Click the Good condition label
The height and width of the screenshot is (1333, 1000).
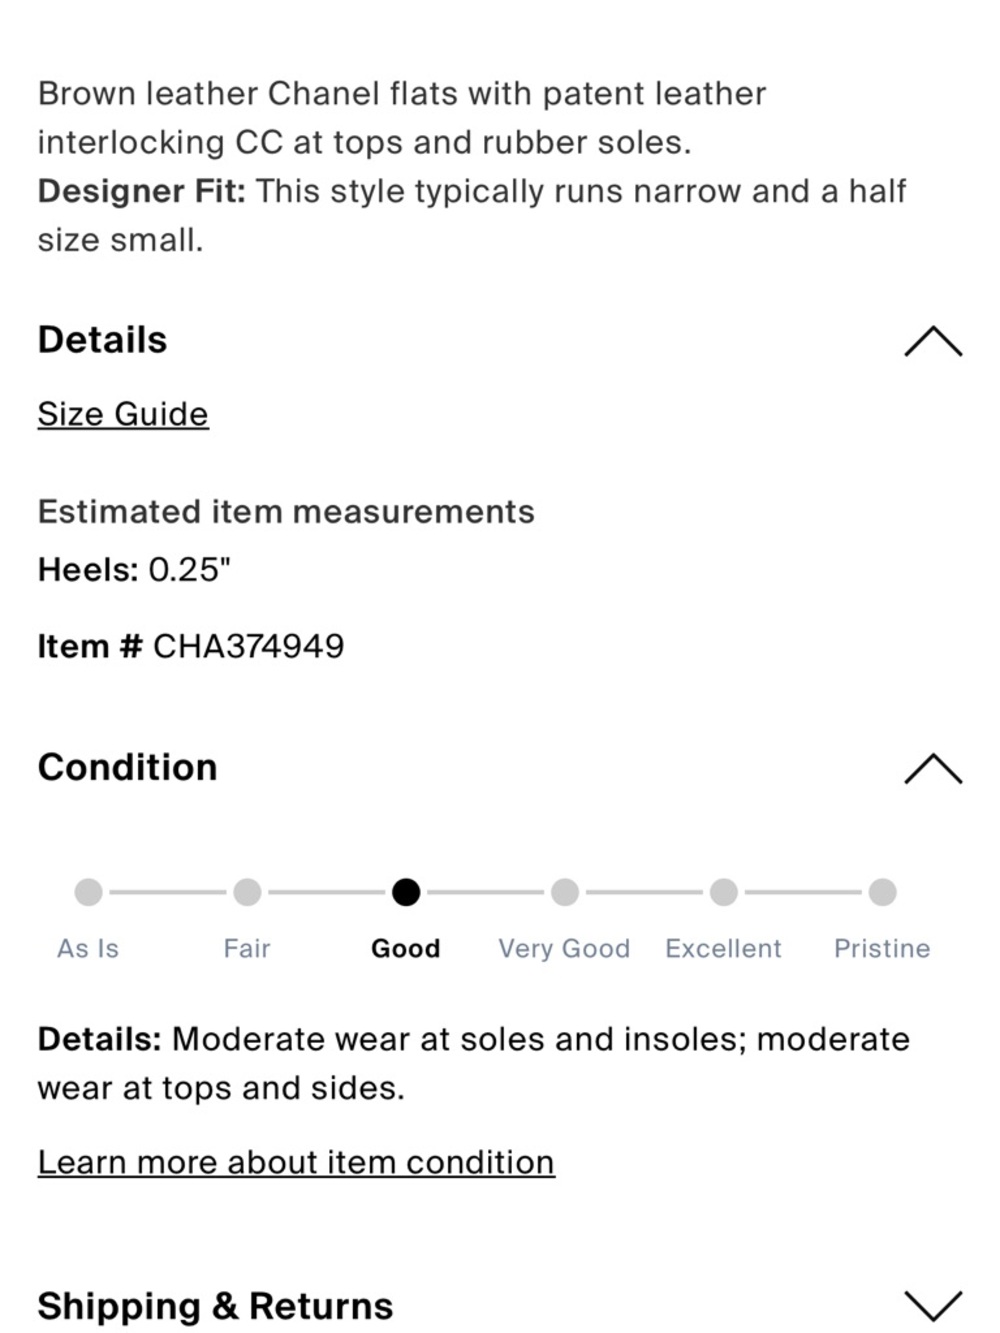(x=406, y=948)
